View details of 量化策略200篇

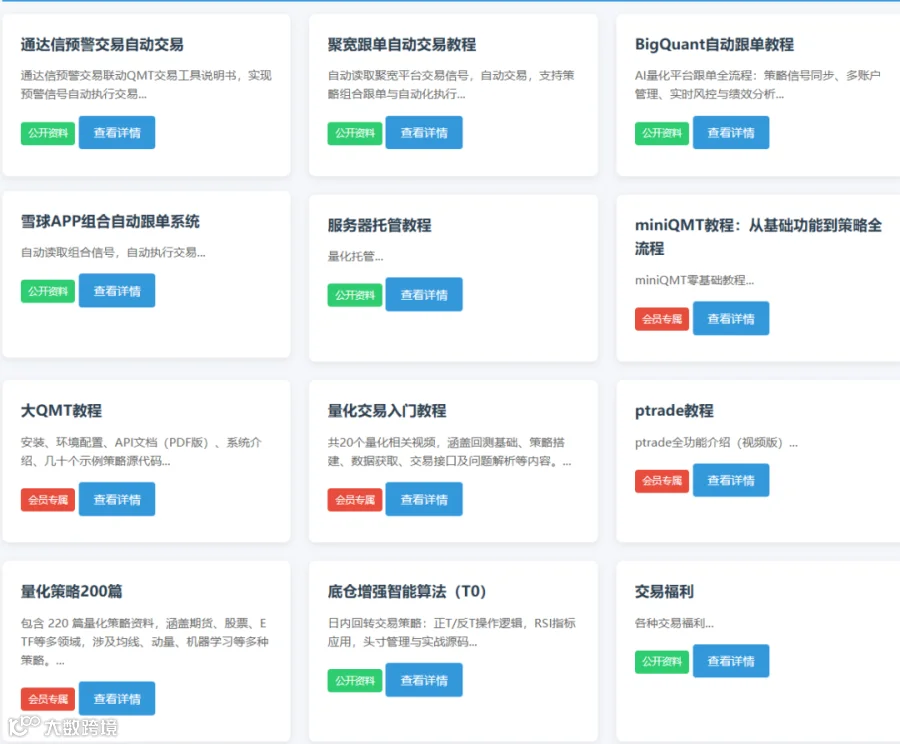(117, 699)
